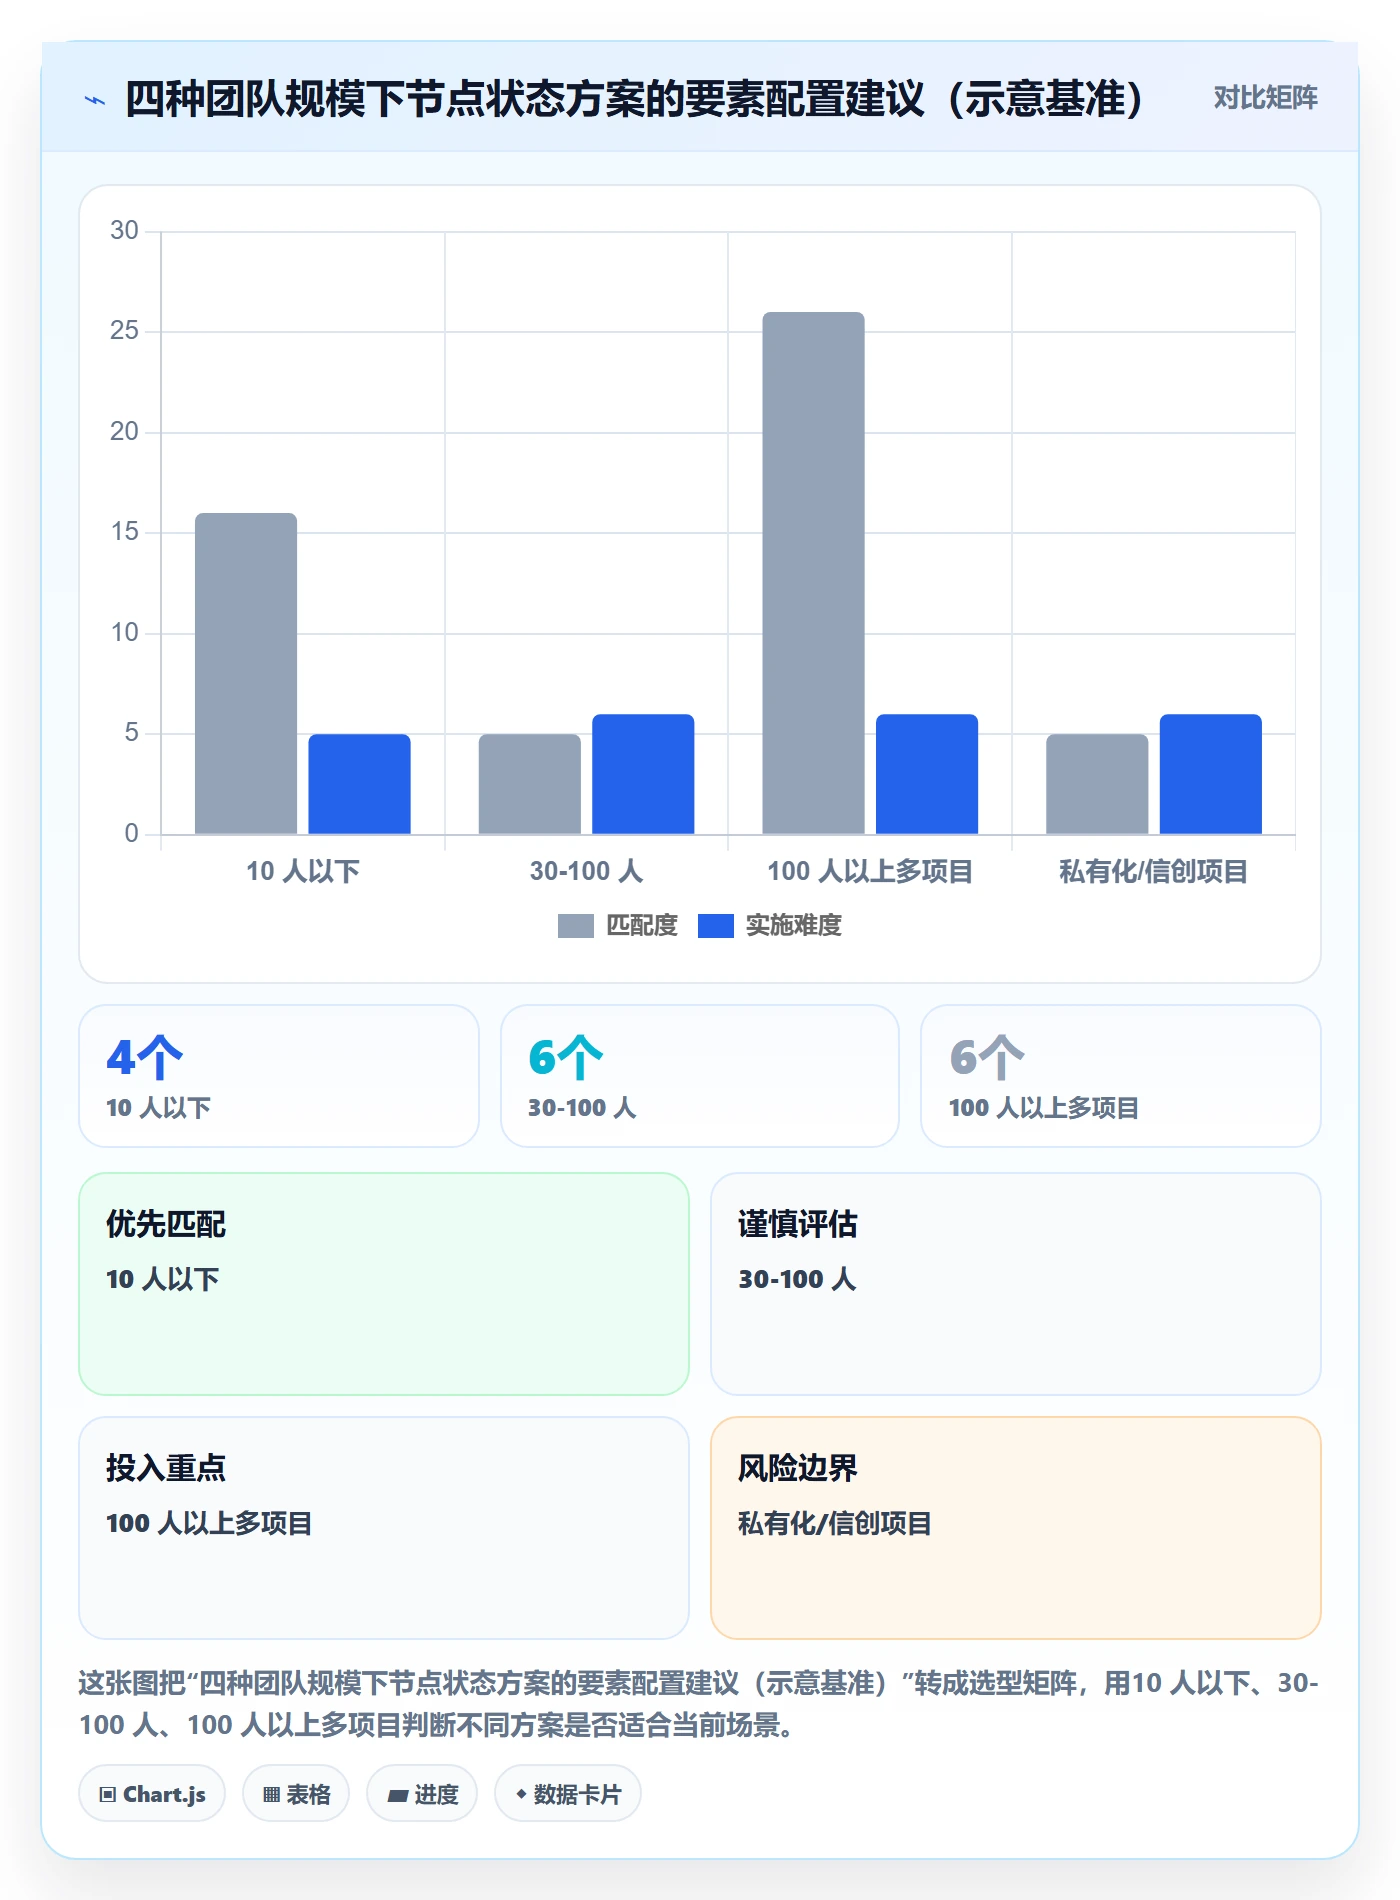This screenshot has width=1400, height=1900.
Task: Click the 匹配度 legend label
Action: tap(642, 926)
